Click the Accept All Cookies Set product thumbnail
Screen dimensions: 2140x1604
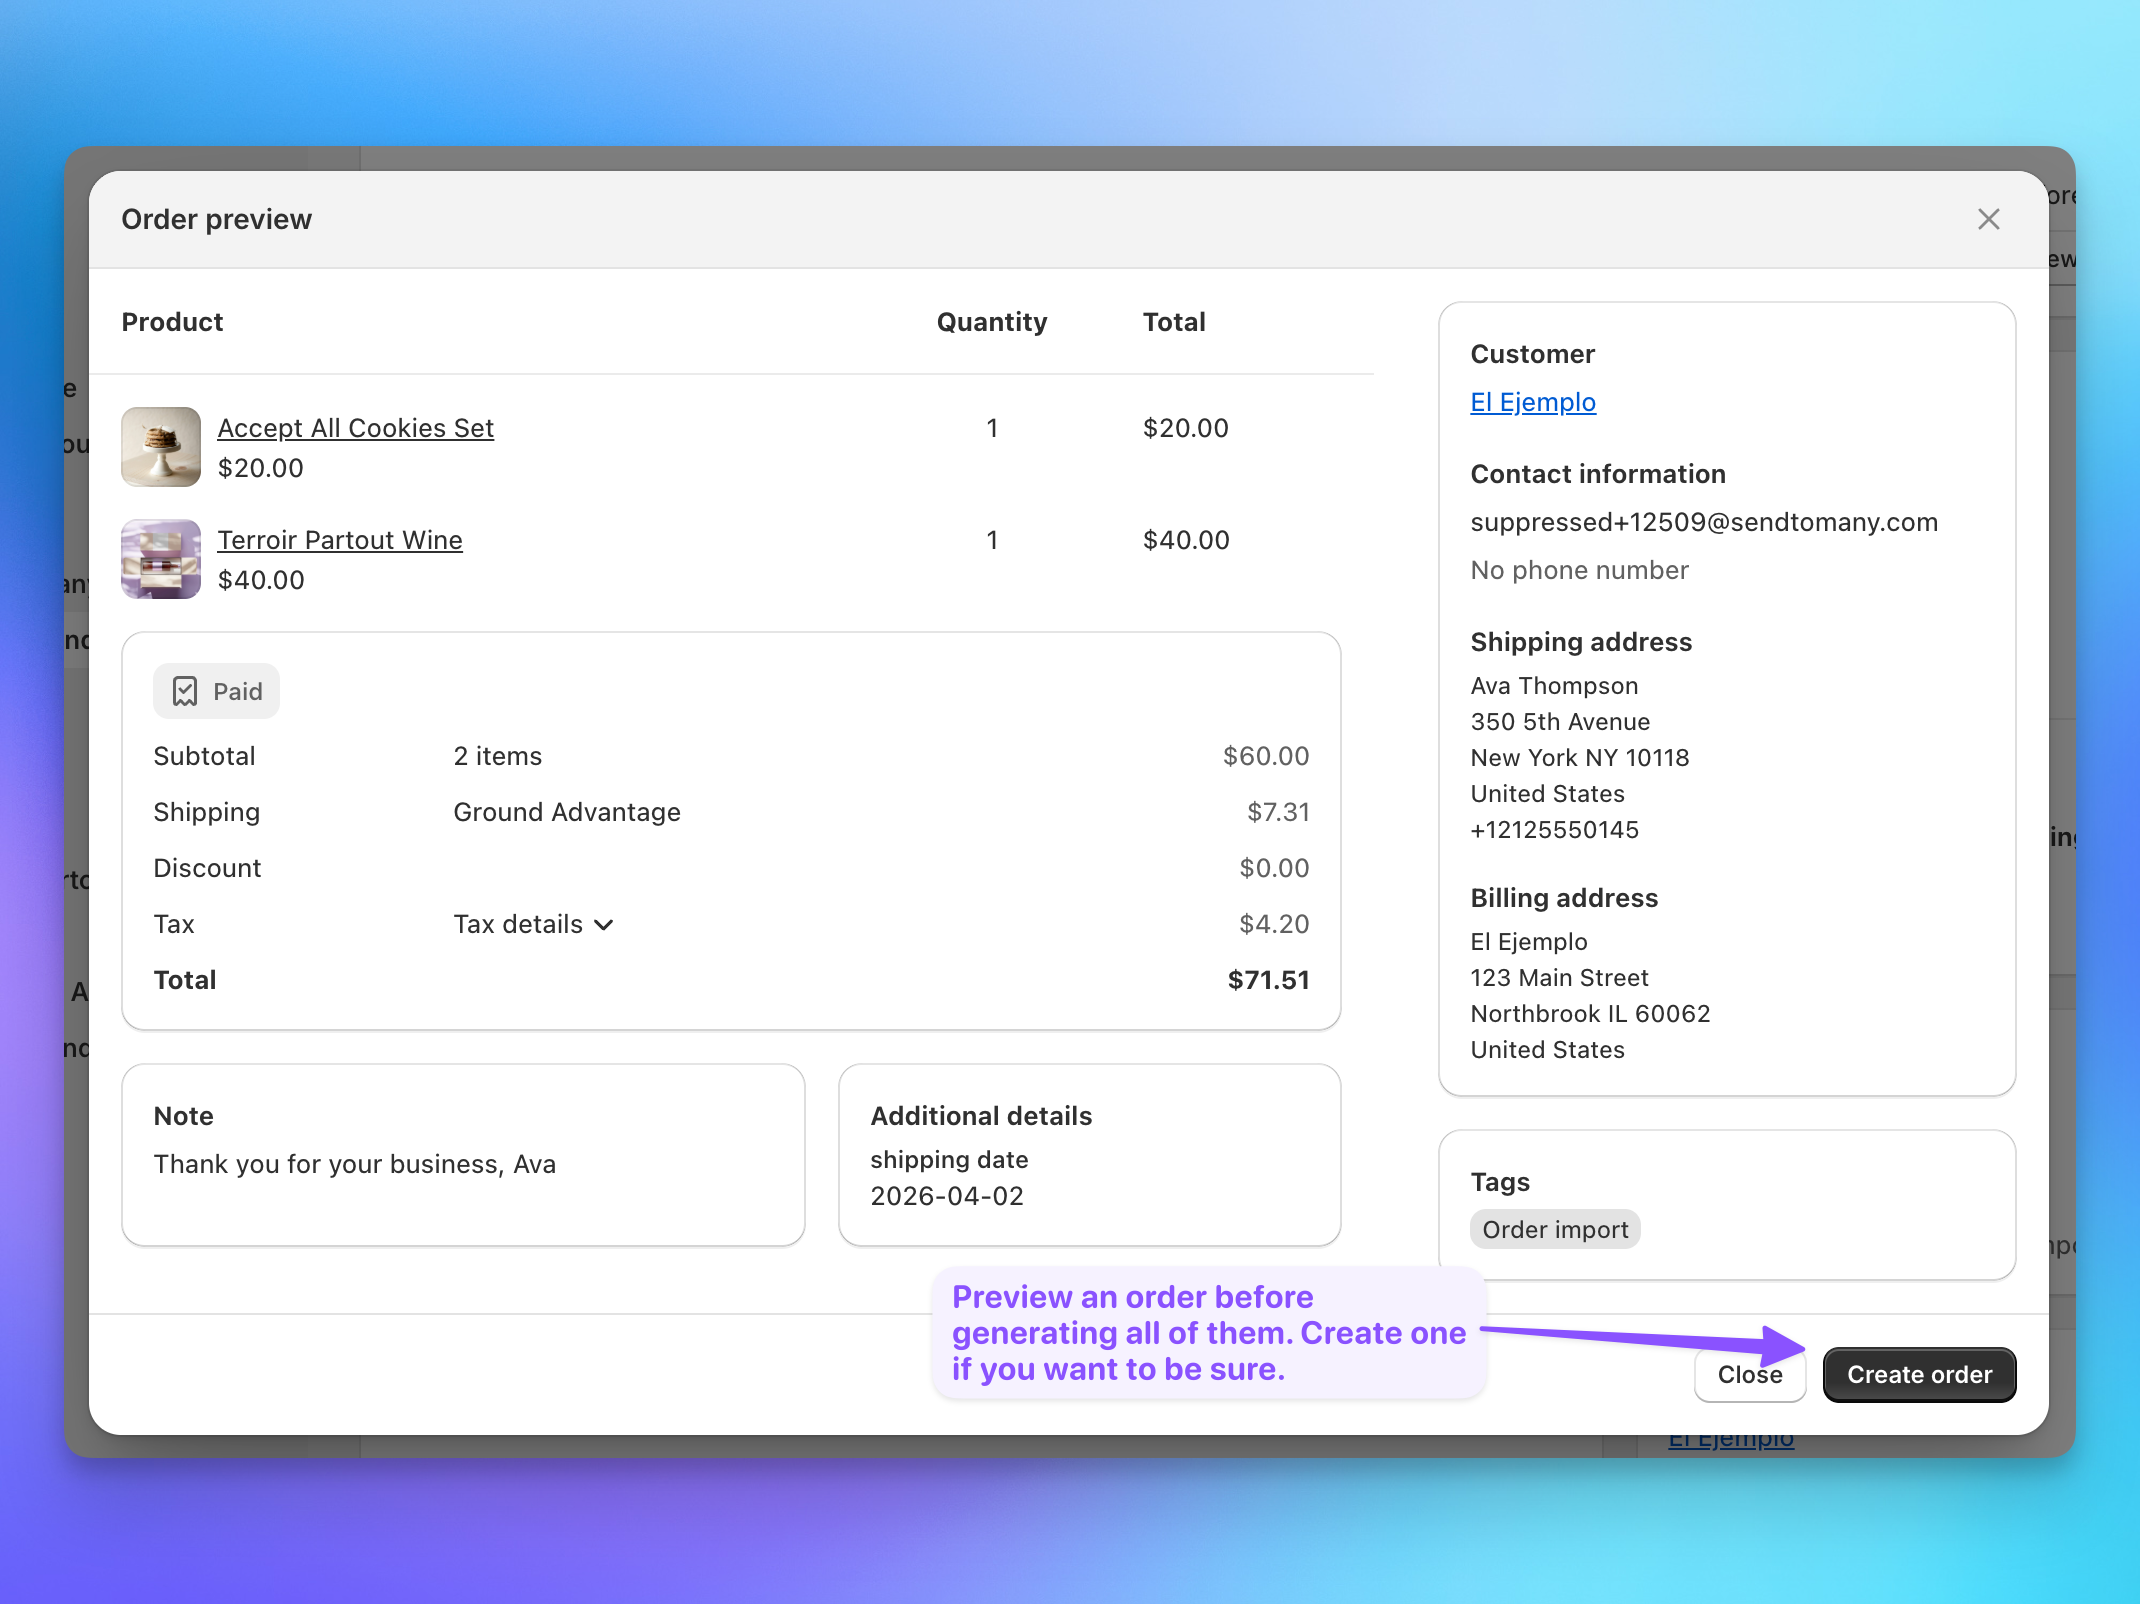(x=161, y=447)
